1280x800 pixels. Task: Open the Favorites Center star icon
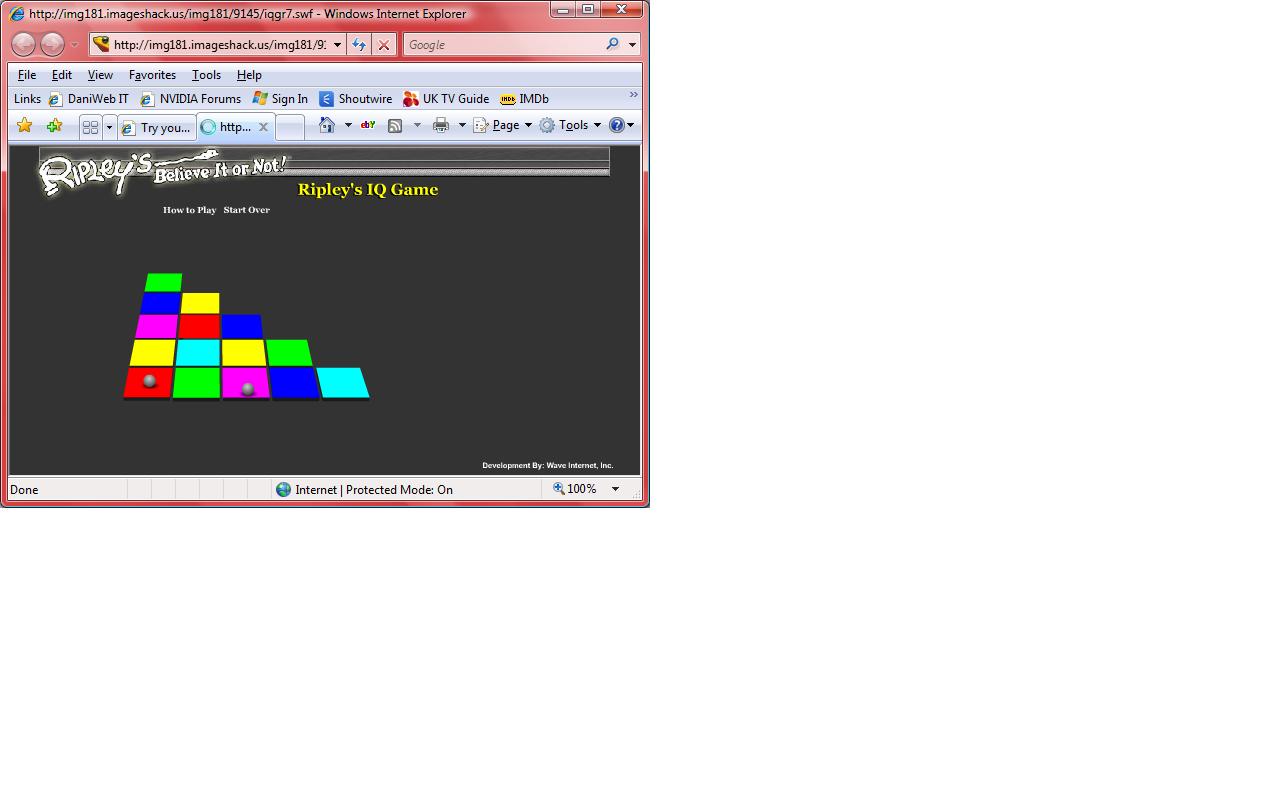tap(24, 125)
